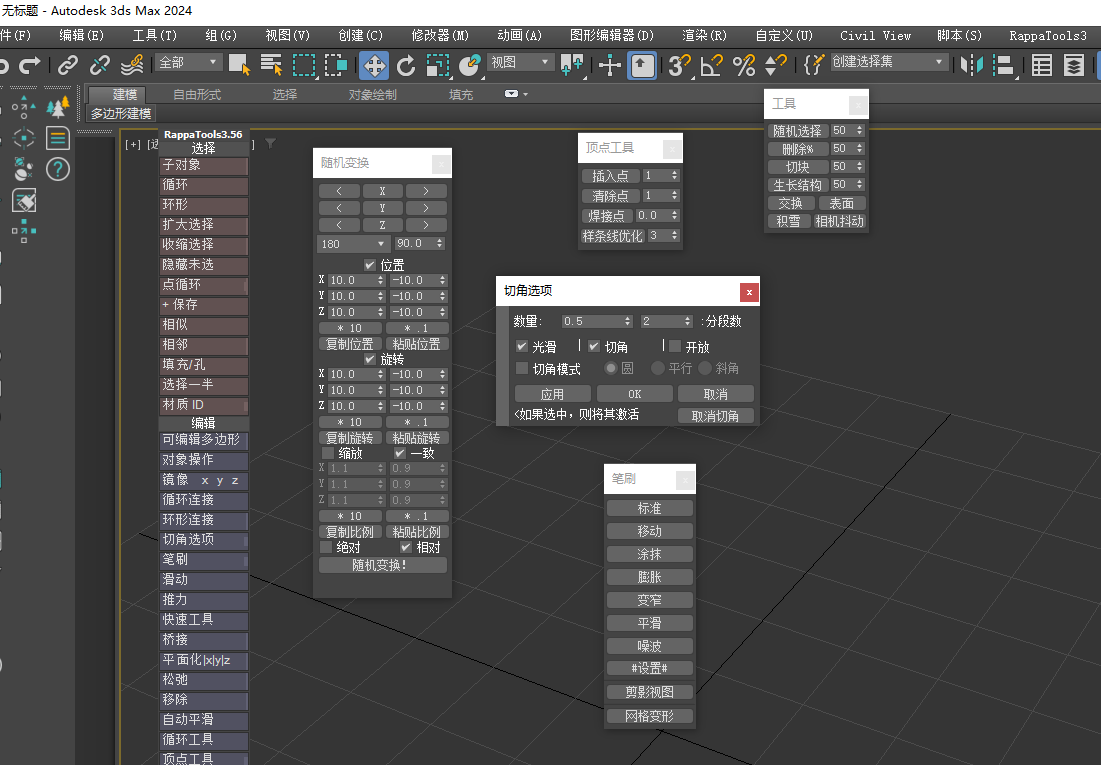Click spinner arrows beside 90.0 value
Image resolution: width=1101 pixels, height=765 pixels.
coord(440,243)
